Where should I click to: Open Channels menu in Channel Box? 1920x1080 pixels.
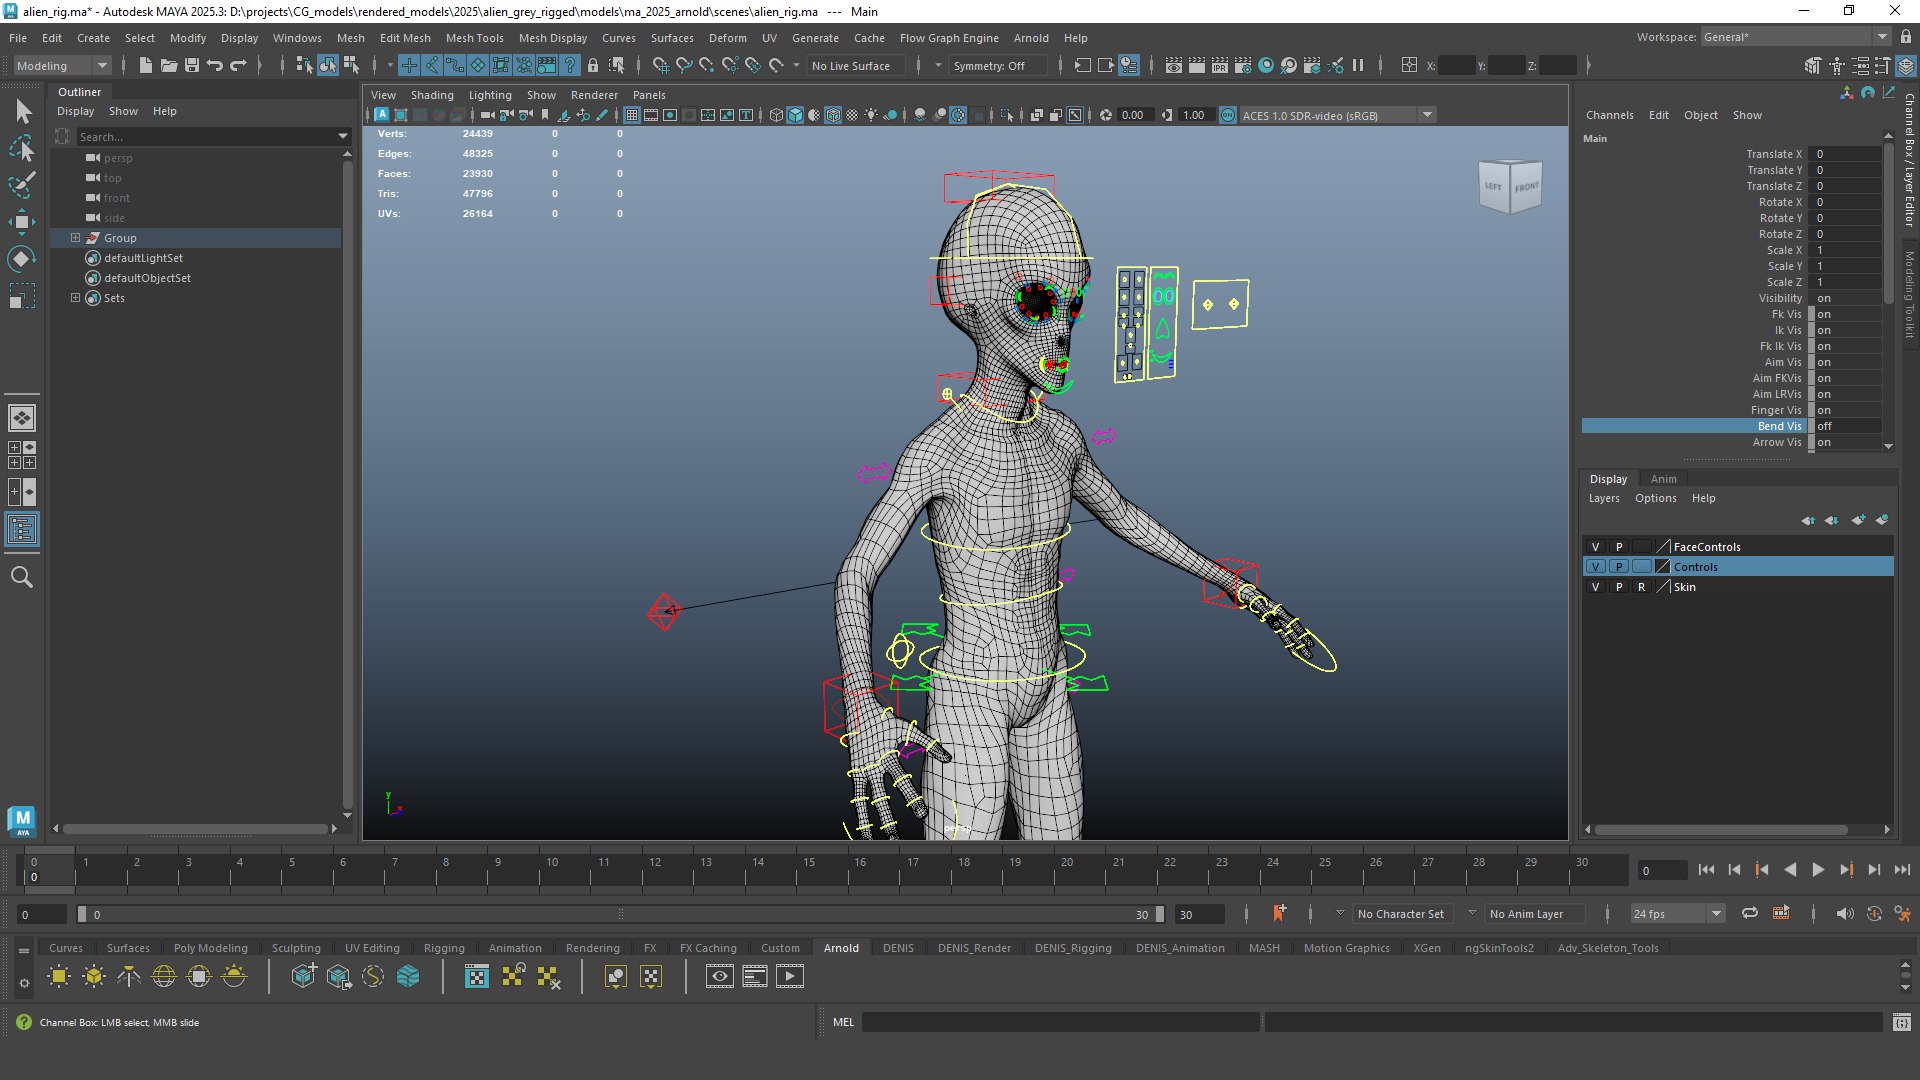1609,115
